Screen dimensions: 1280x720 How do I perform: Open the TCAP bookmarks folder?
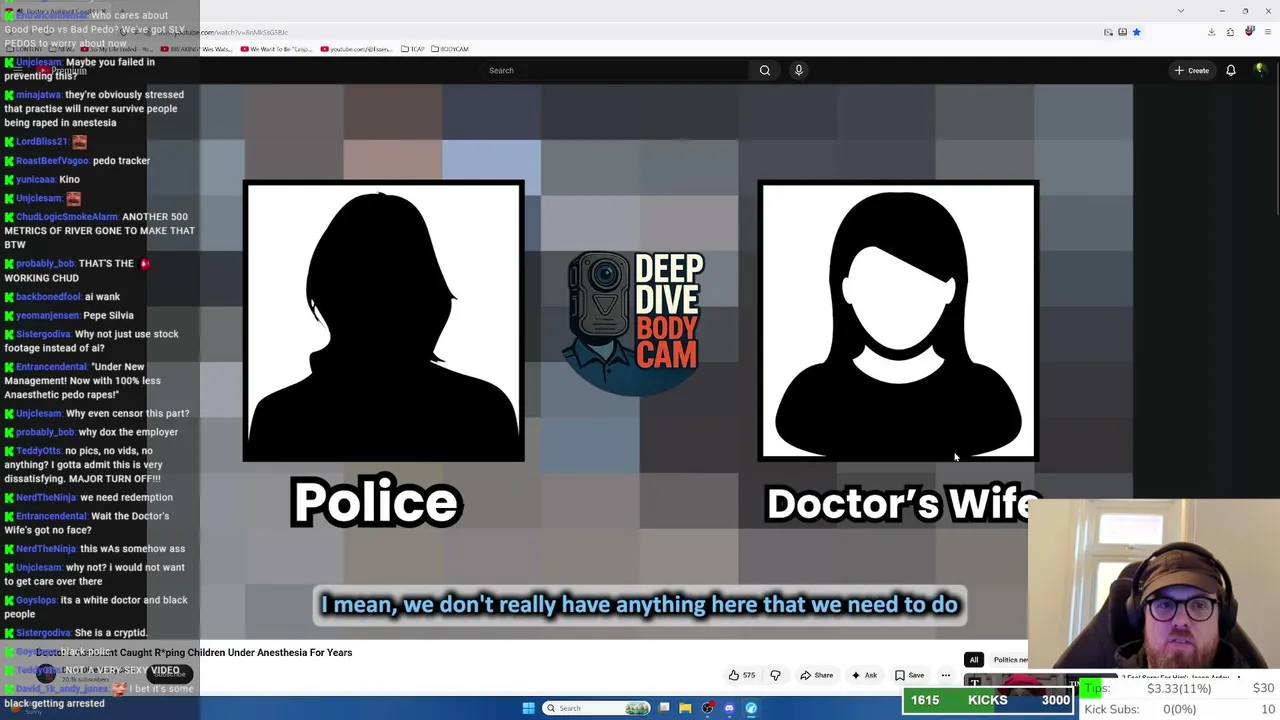(413, 49)
